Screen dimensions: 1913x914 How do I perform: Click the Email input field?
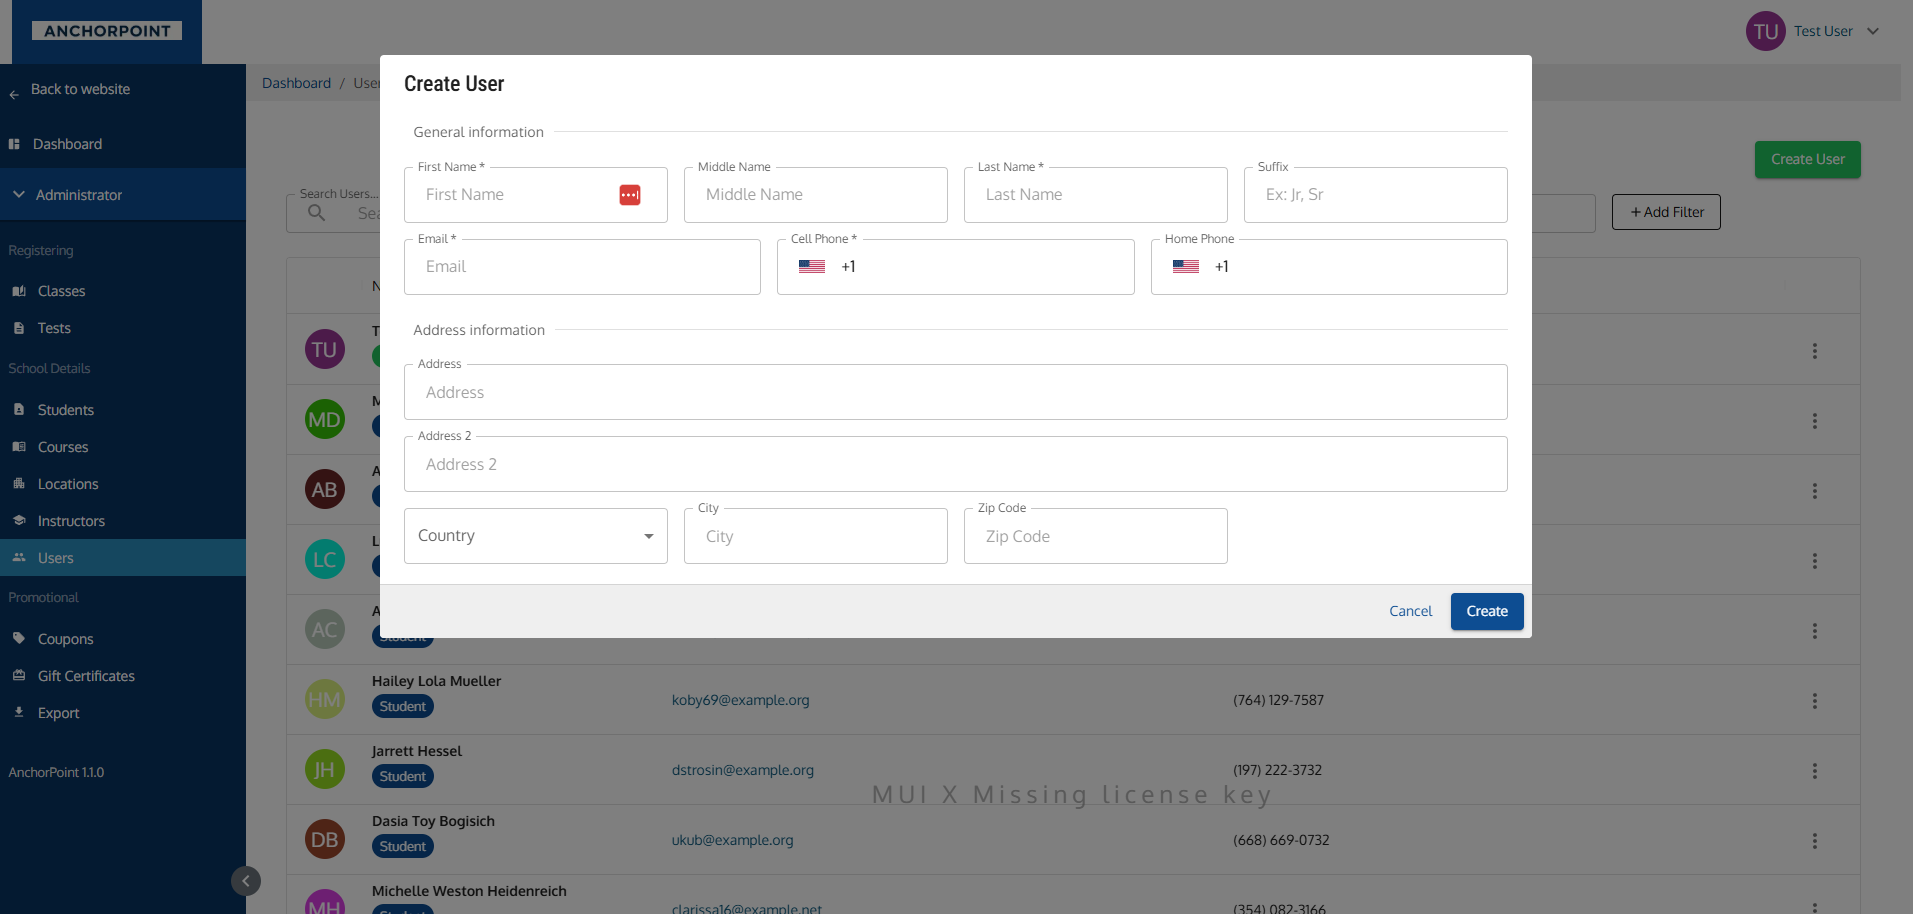pos(582,267)
